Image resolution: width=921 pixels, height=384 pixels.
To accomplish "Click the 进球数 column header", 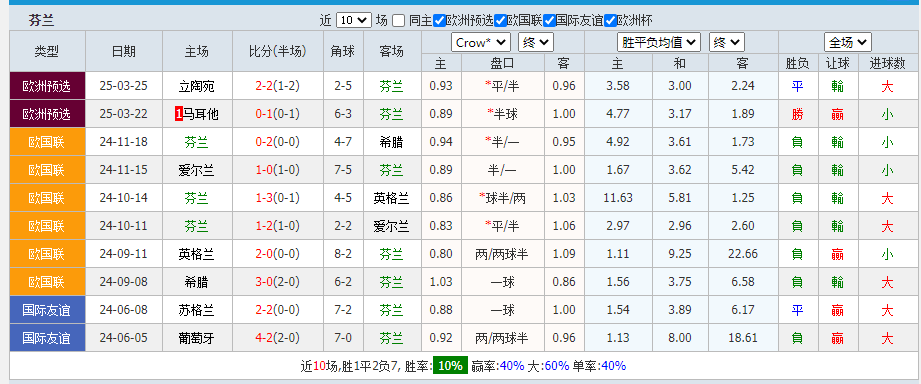I will [x=887, y=63].
